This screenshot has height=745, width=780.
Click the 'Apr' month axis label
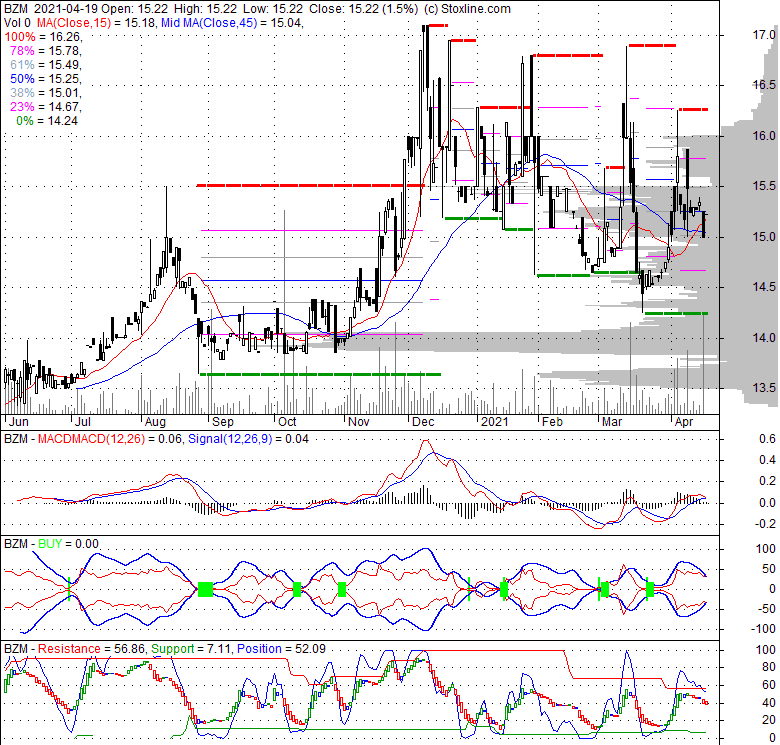683,422
